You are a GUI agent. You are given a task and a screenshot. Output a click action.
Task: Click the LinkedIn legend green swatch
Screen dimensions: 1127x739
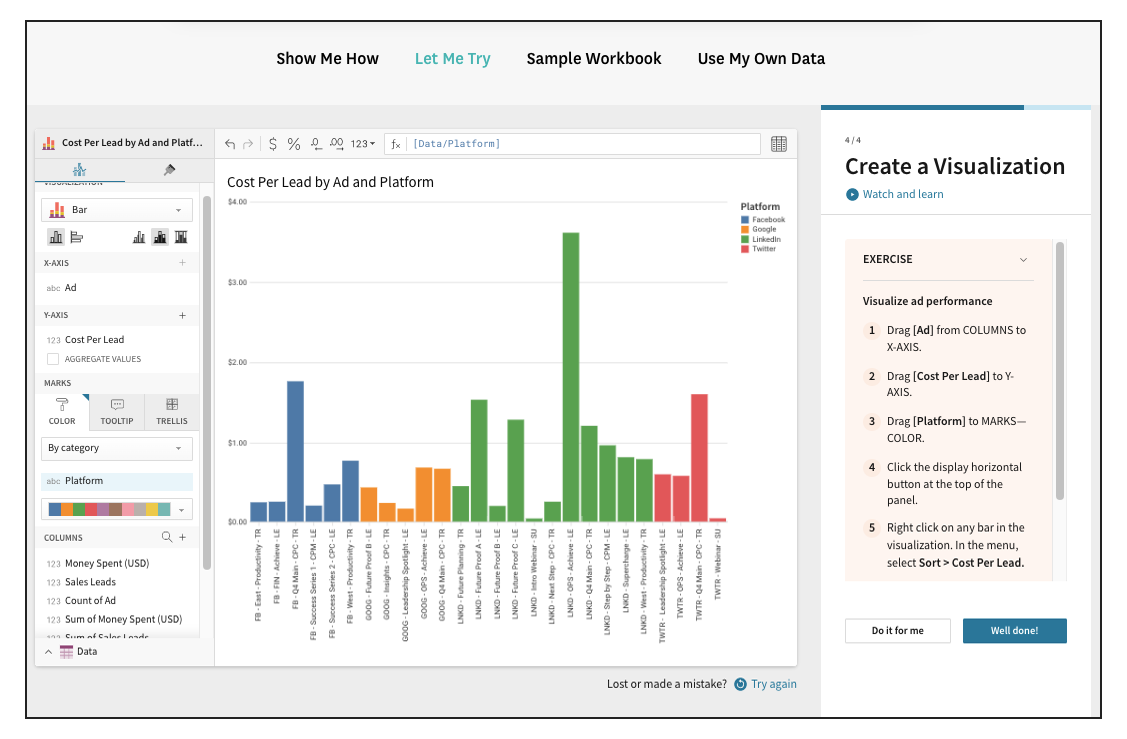745,239
